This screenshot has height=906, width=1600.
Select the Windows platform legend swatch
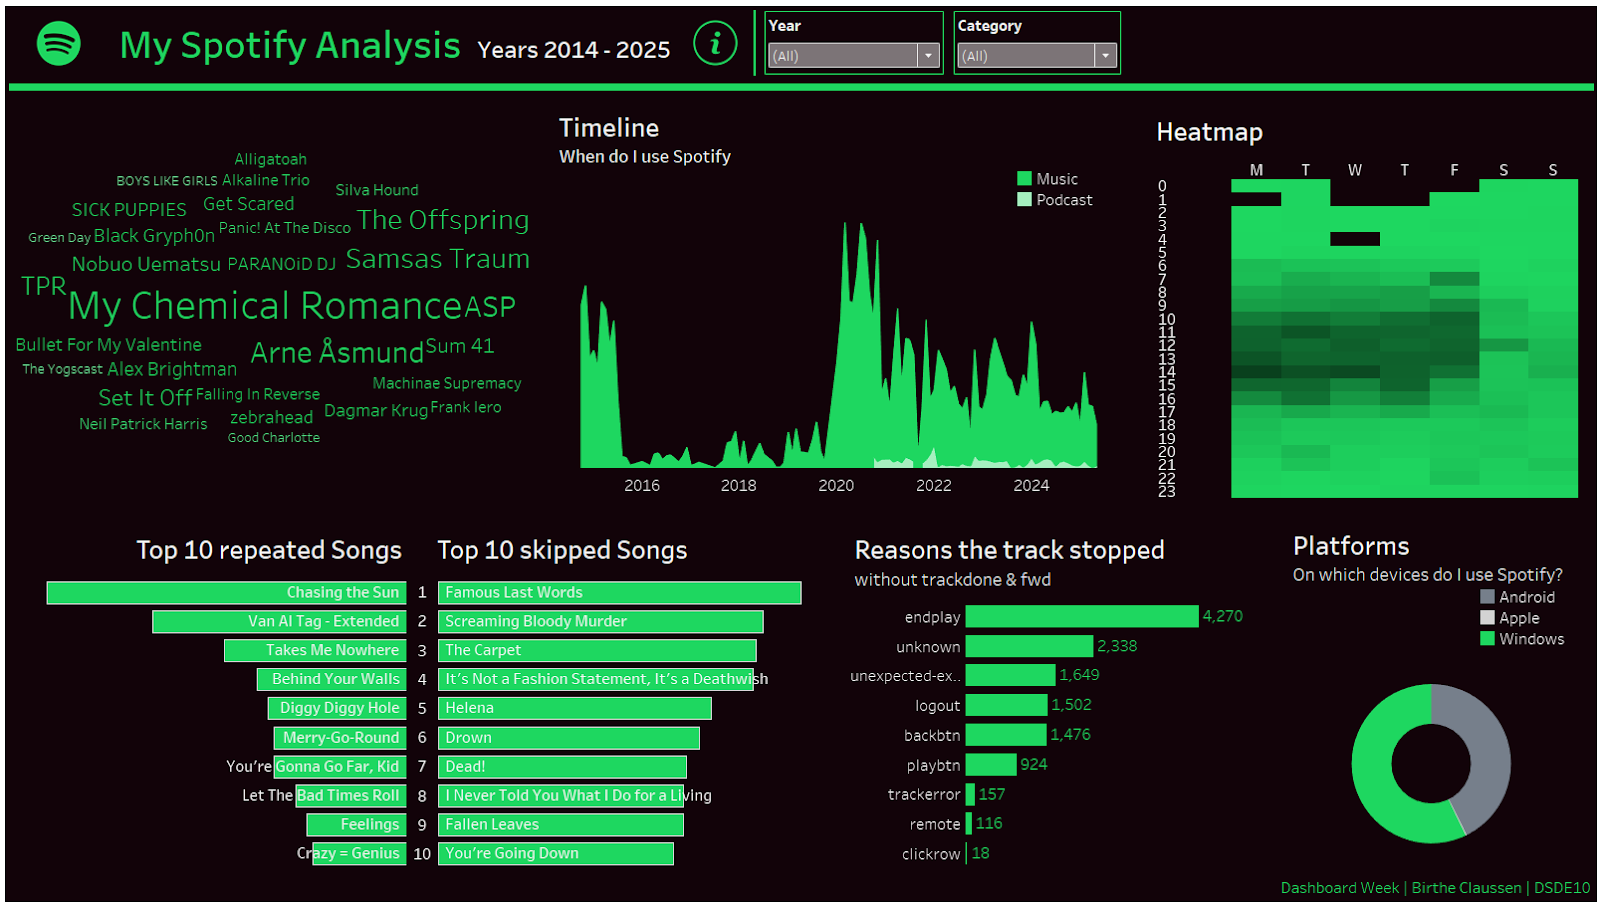[1487, 638]
